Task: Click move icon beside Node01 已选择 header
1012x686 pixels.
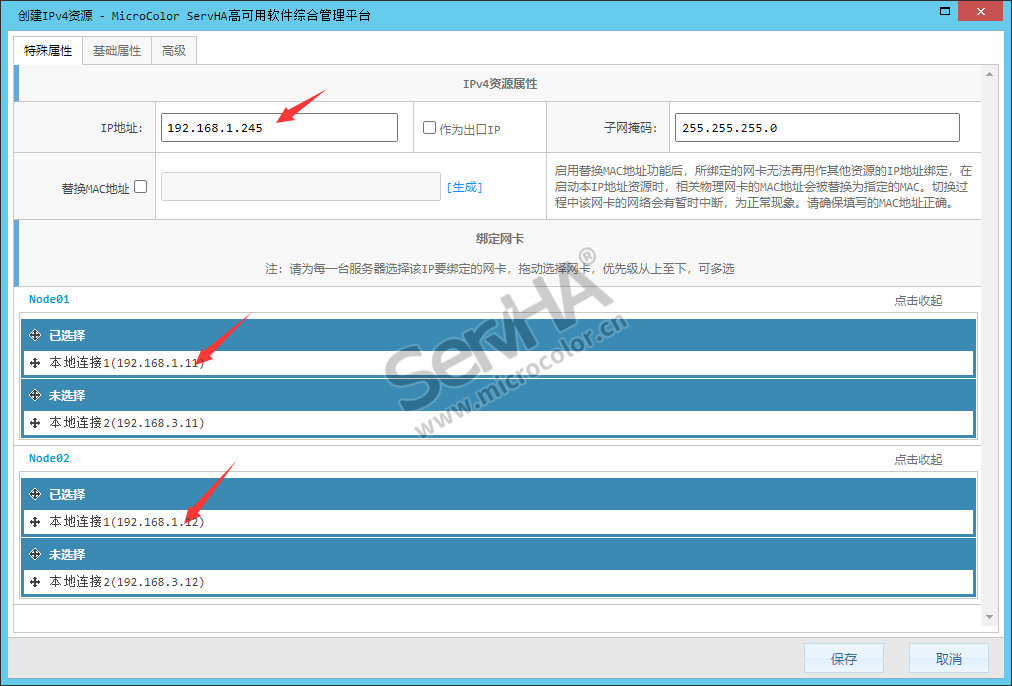Action: click(x=35, y=335)
